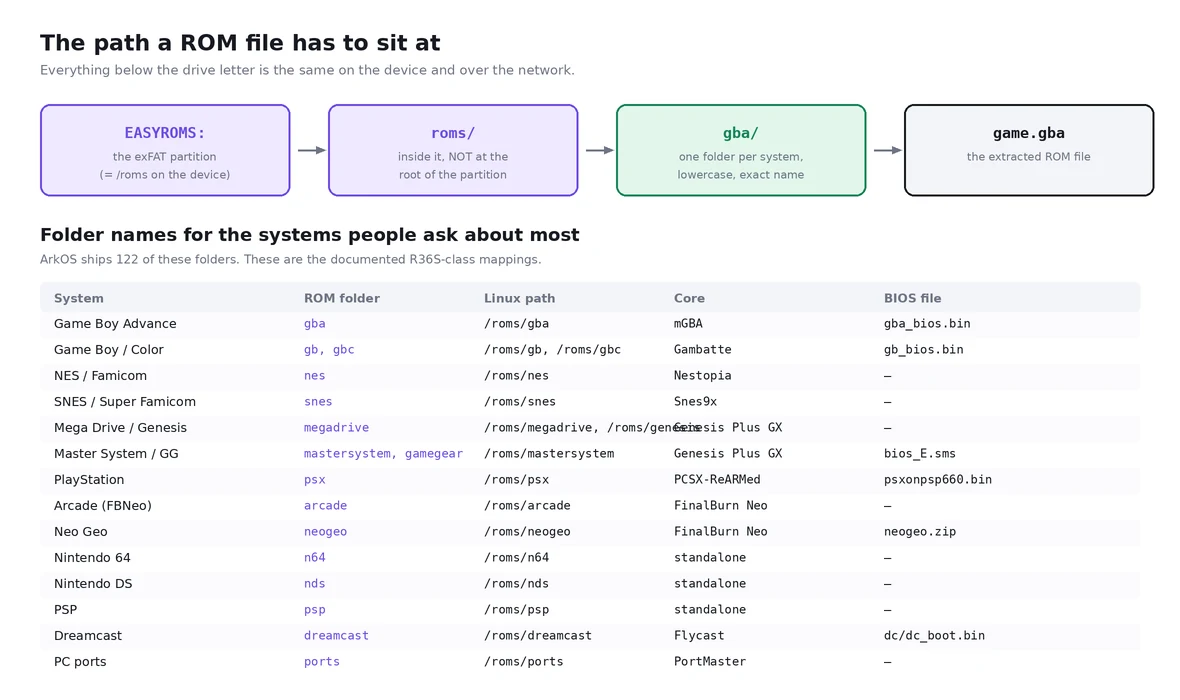
Task: Click the "psx" ROM folder cell
Action: (315, 480)
